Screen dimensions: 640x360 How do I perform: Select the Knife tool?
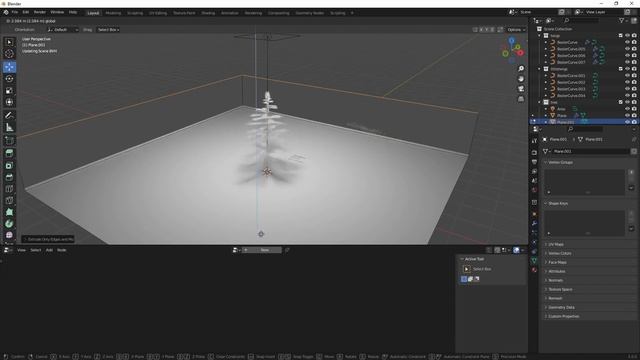pyautogui.click(x=9, y=200)
